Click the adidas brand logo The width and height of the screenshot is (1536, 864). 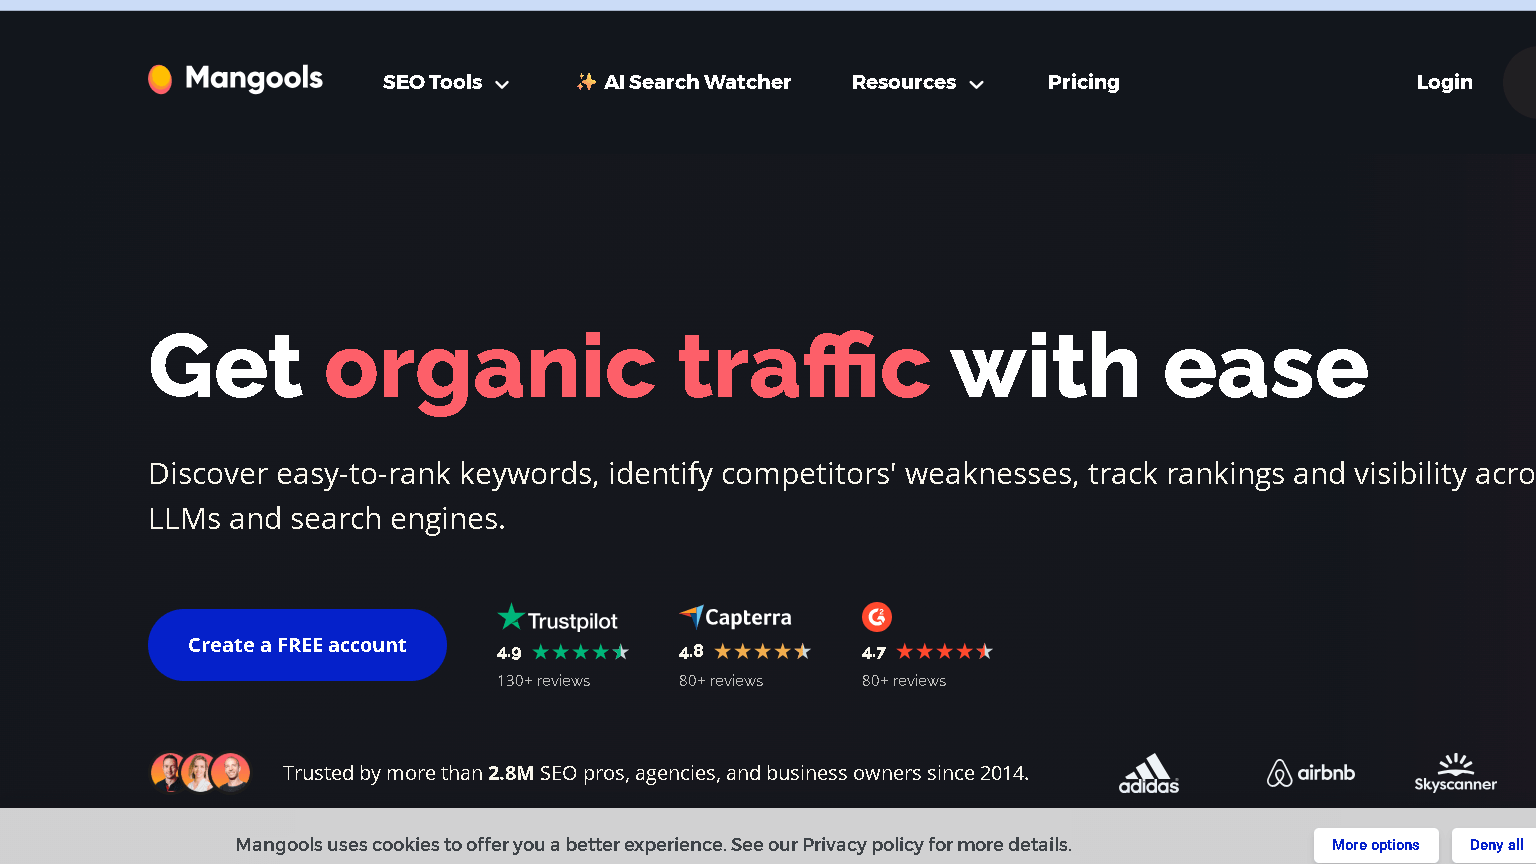(x=1149, y=771)
